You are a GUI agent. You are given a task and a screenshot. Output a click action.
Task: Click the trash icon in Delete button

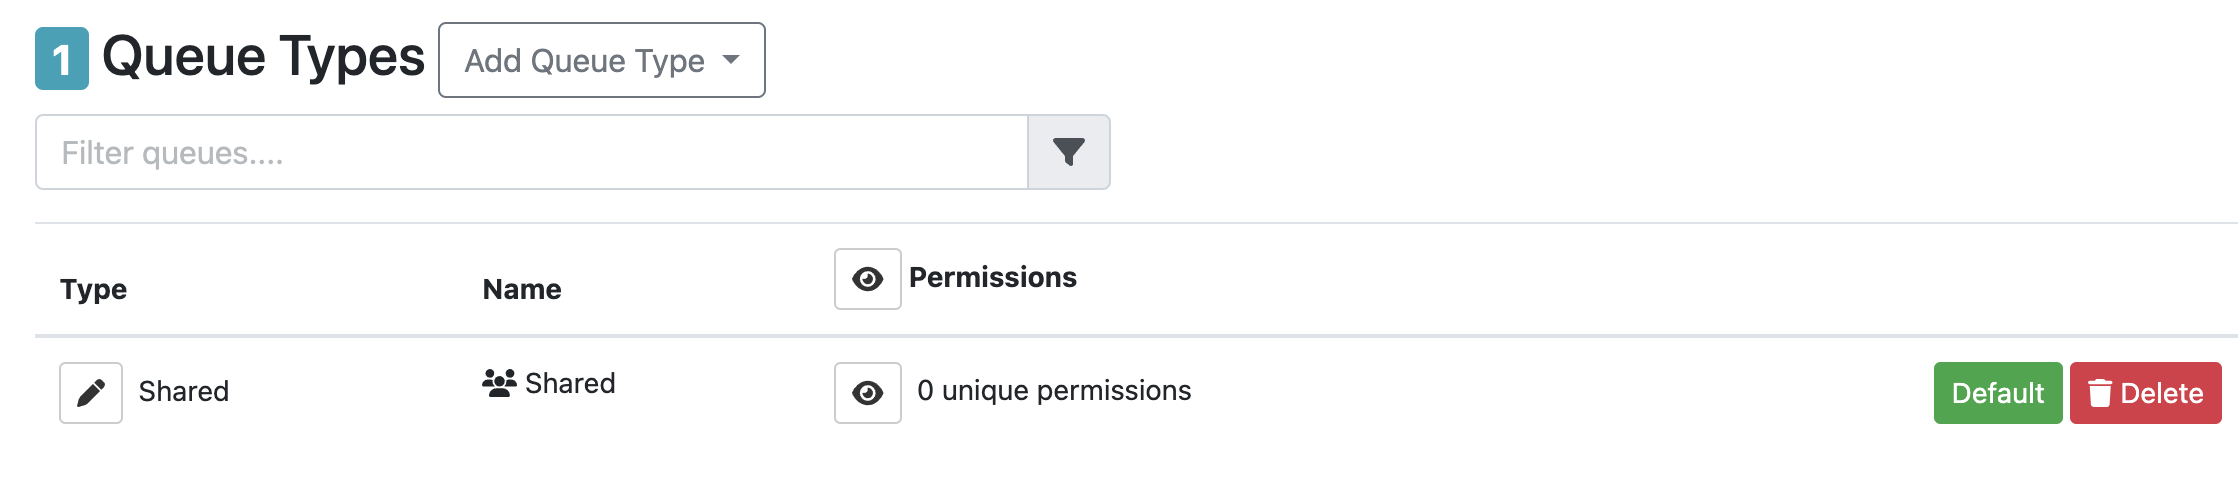(2100, 393)
